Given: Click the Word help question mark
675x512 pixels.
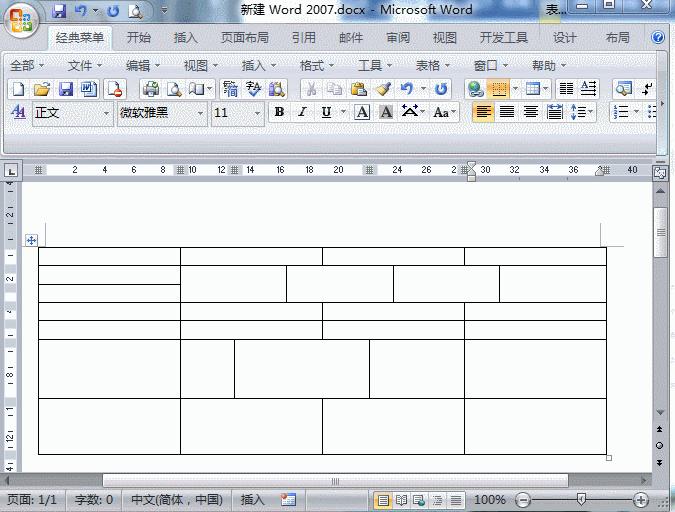Looking at the screenshot, I should (657, 37).
